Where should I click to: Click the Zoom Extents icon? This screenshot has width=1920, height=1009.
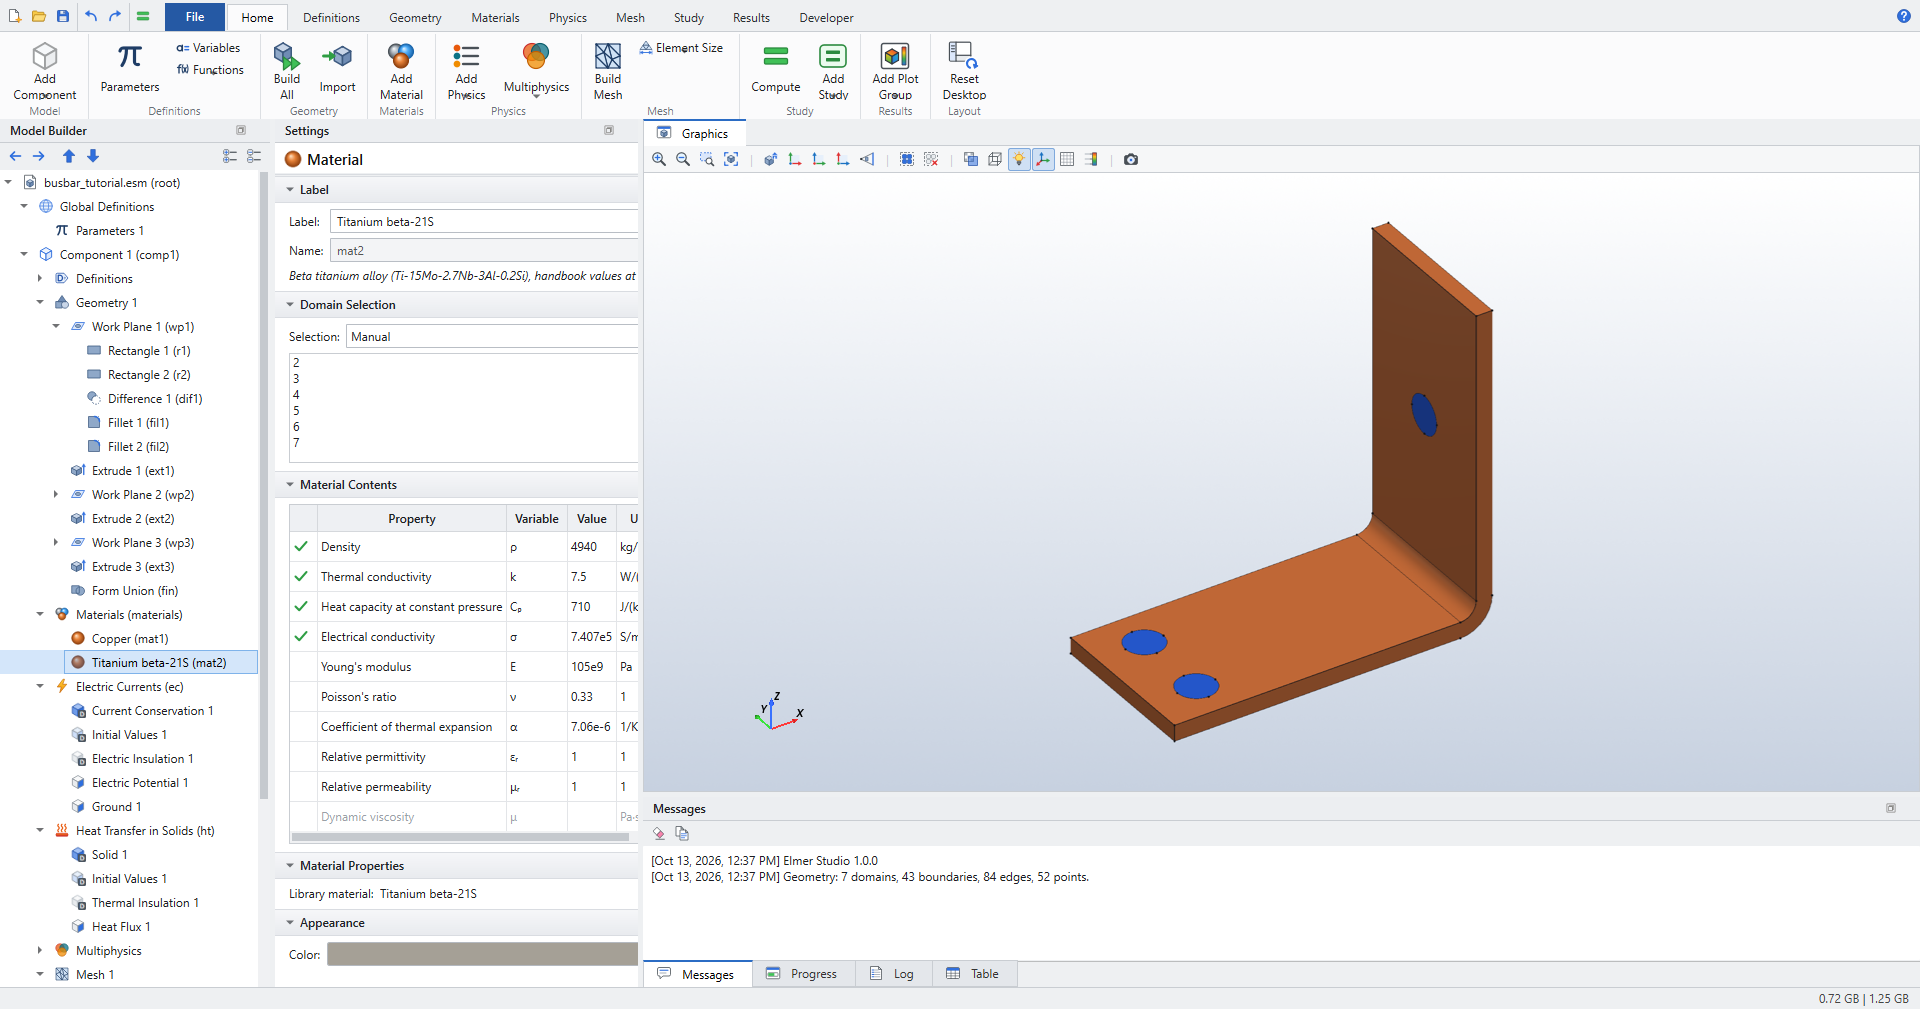point(731,159)
